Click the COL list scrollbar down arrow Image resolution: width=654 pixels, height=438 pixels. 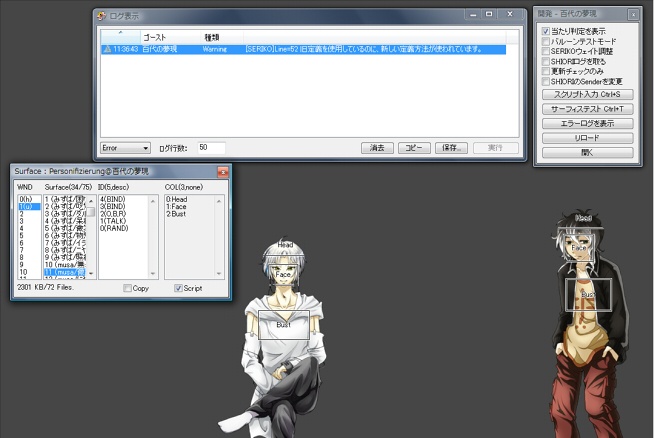tap(219, 274)
